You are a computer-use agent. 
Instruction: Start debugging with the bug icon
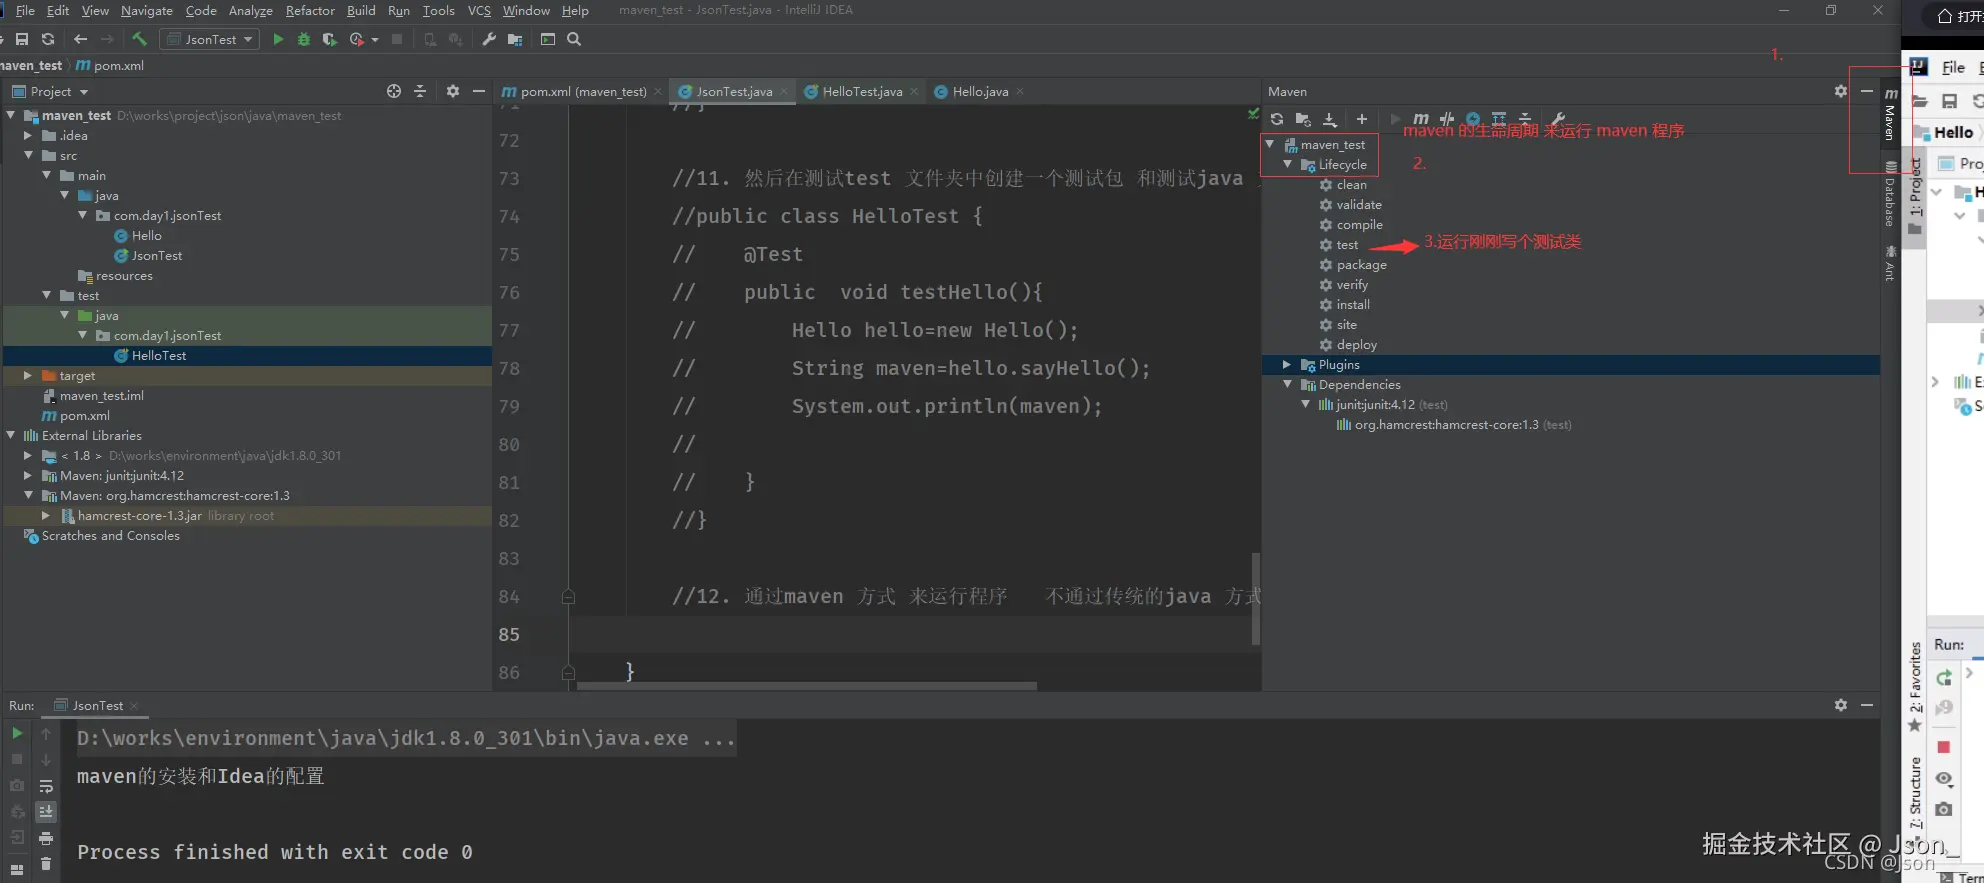[x=304, y=39]
